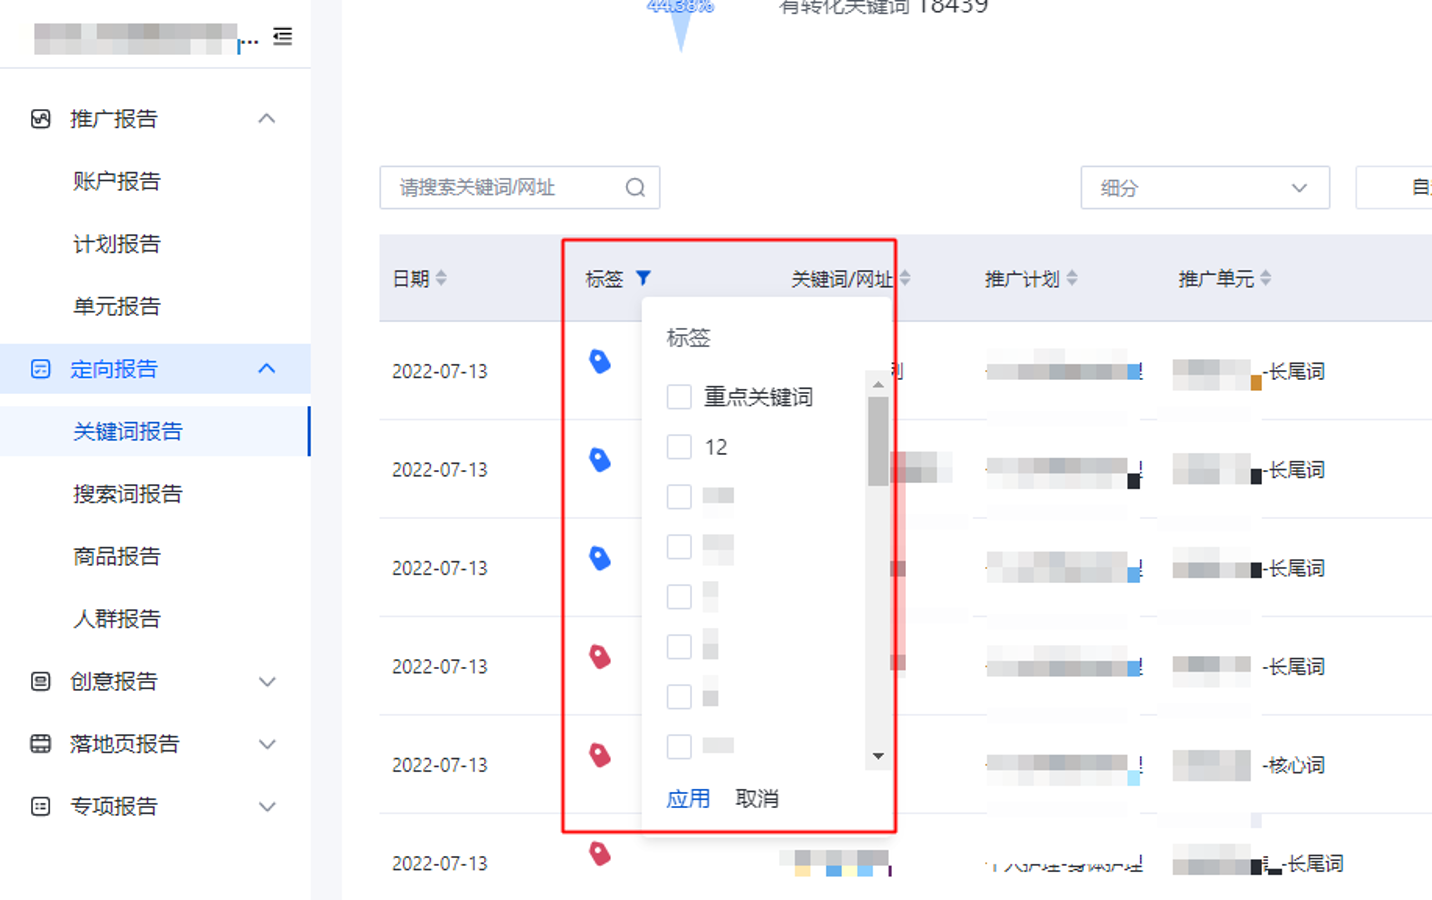Open the 细分 dropdown
The height and width of the screenshot is (900, 1432).
[1205, 188]
